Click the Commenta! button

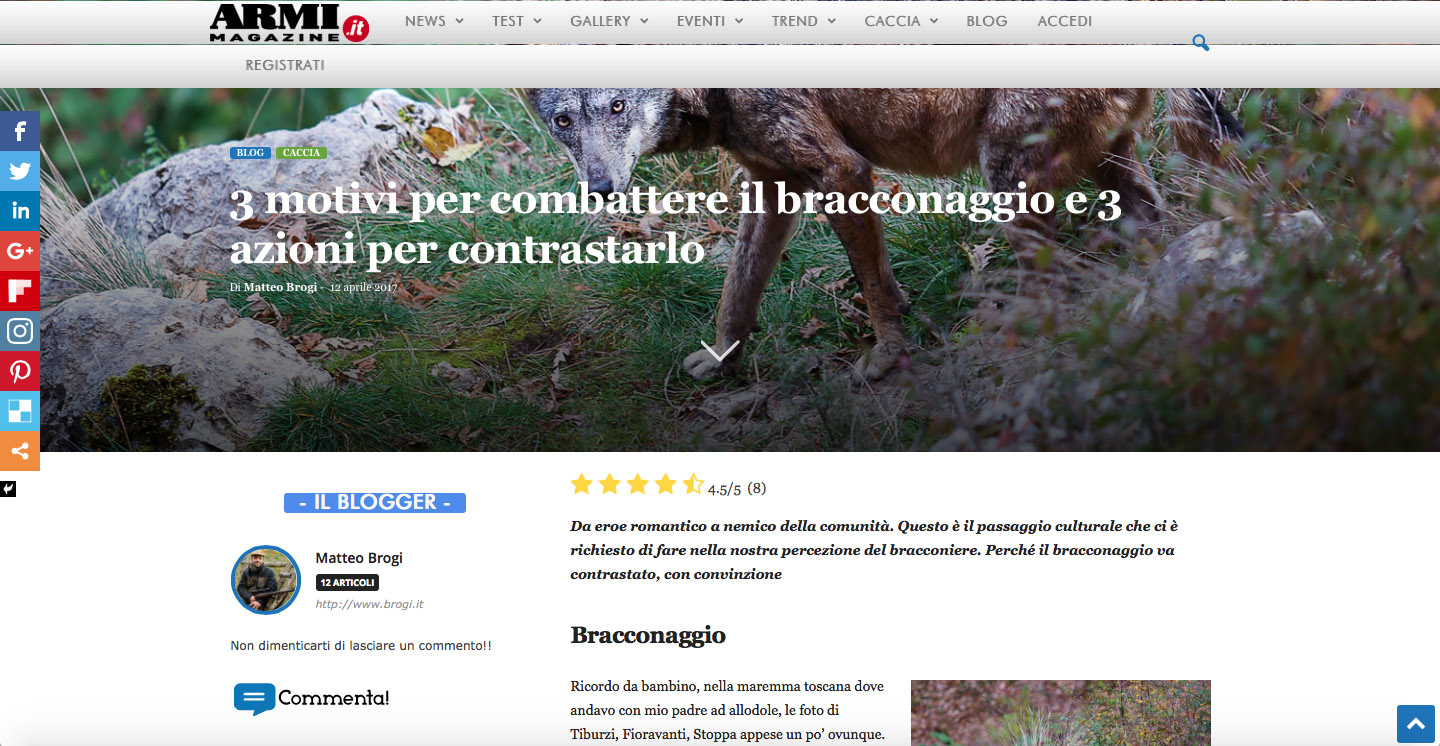coord(311,698)
